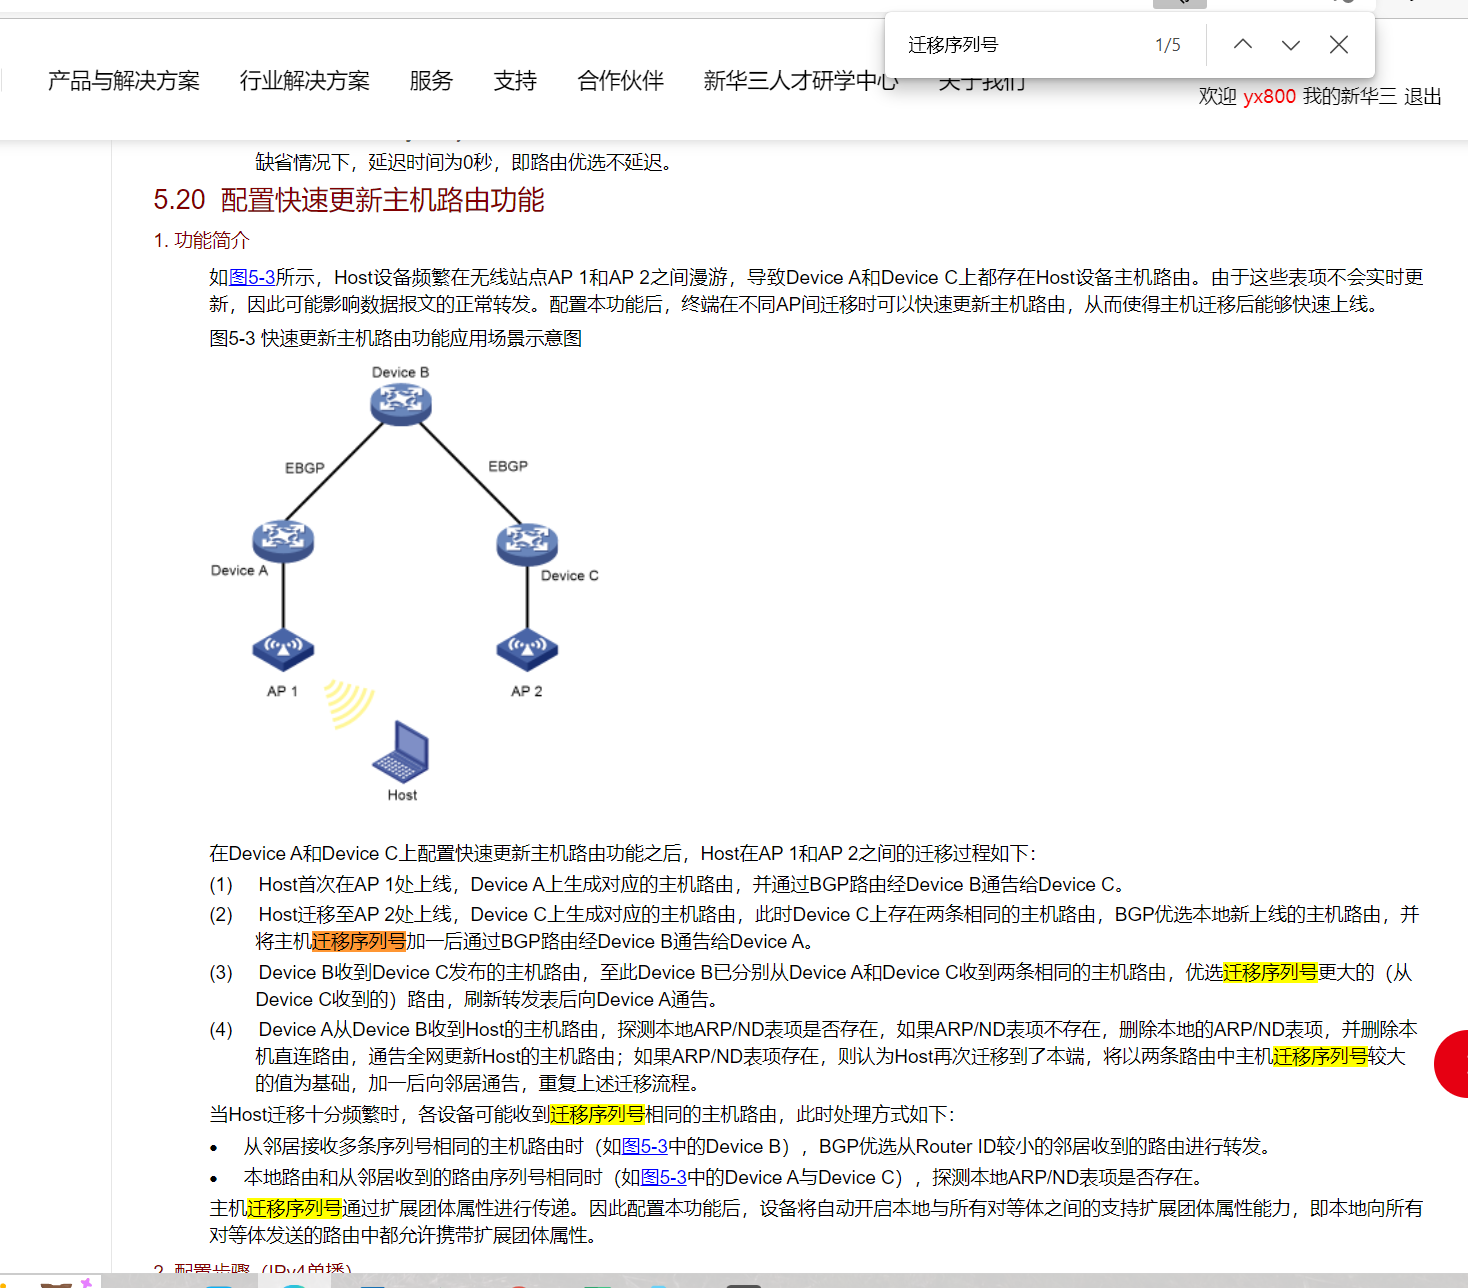Viewport: 1468px width, 1288px height.
Task: Follow 图5-3 link before 中的Device B
Action: coord(645,1147)
